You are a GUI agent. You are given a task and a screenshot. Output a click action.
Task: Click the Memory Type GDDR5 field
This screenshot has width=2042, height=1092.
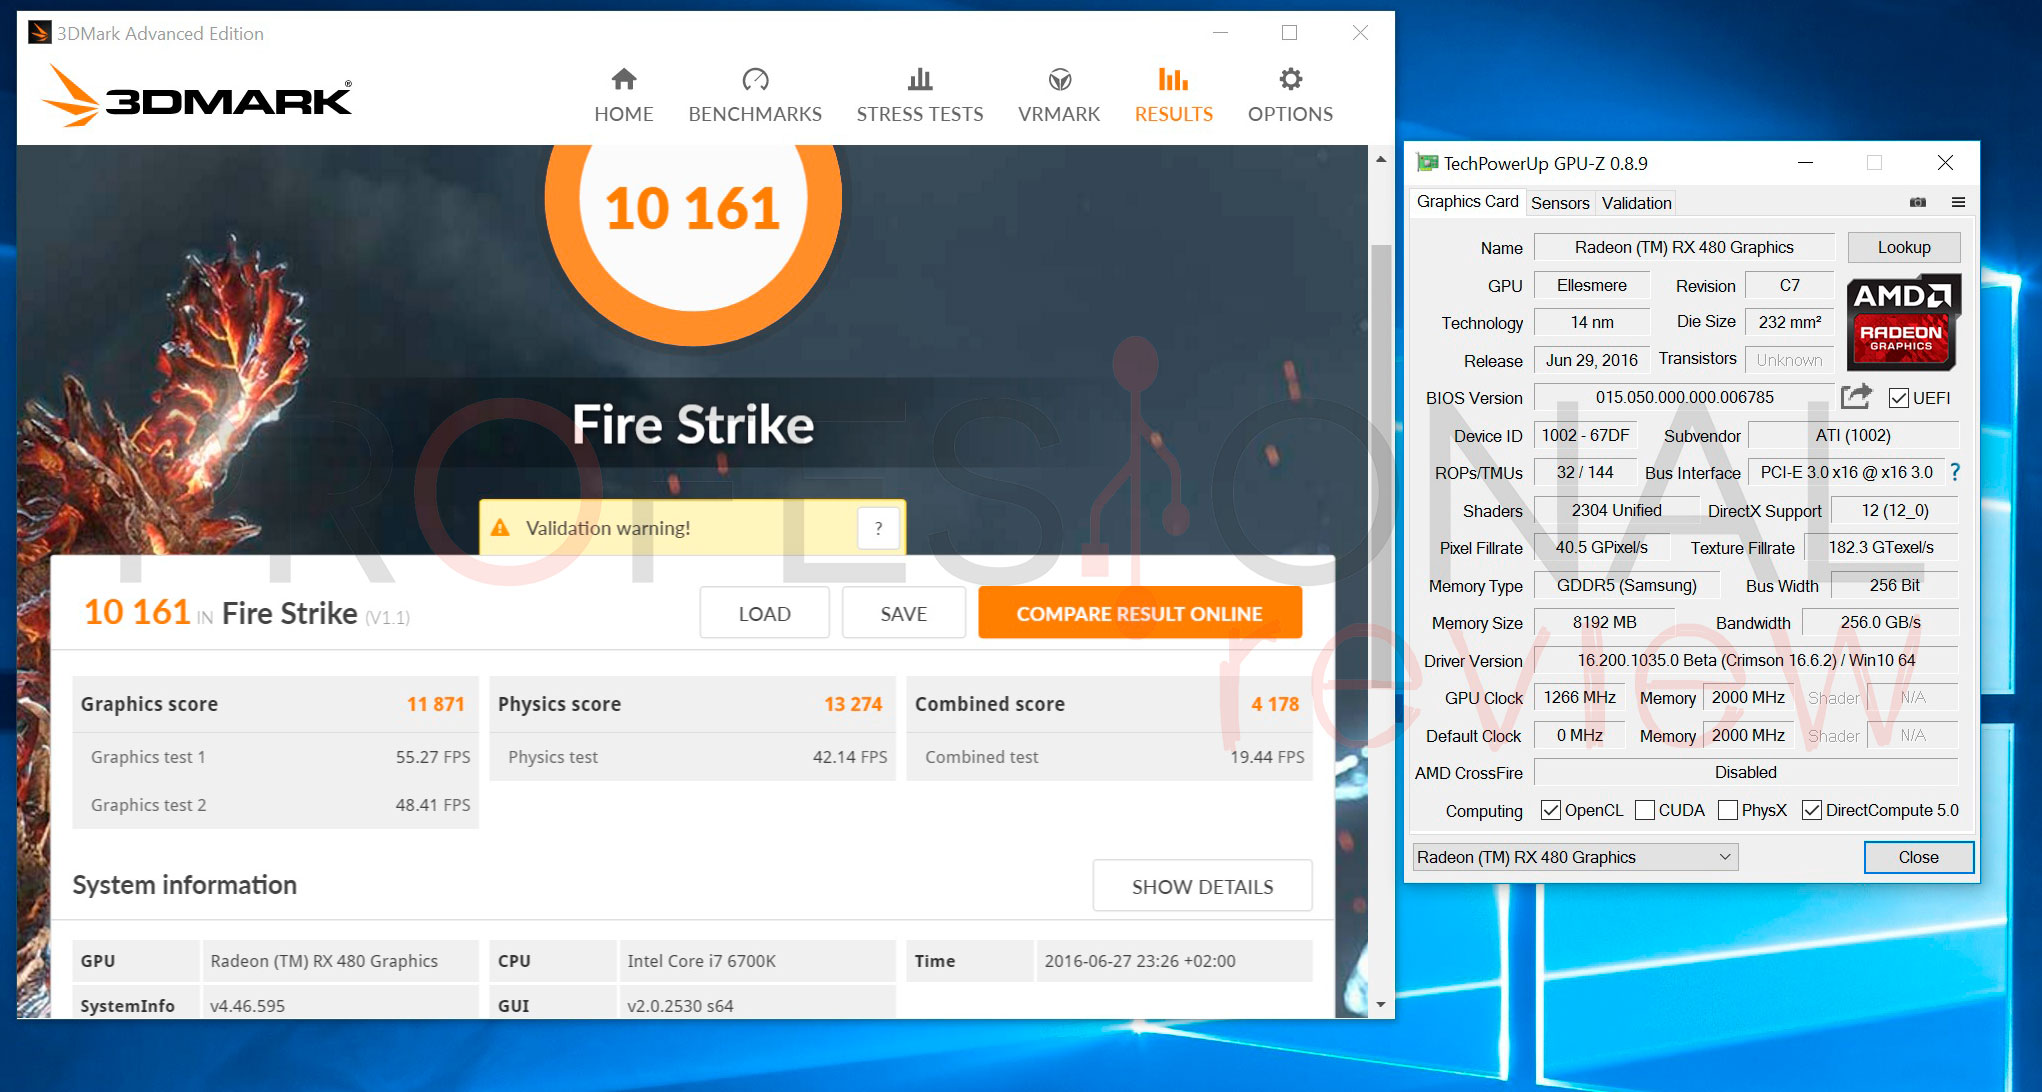point(1626,585)
